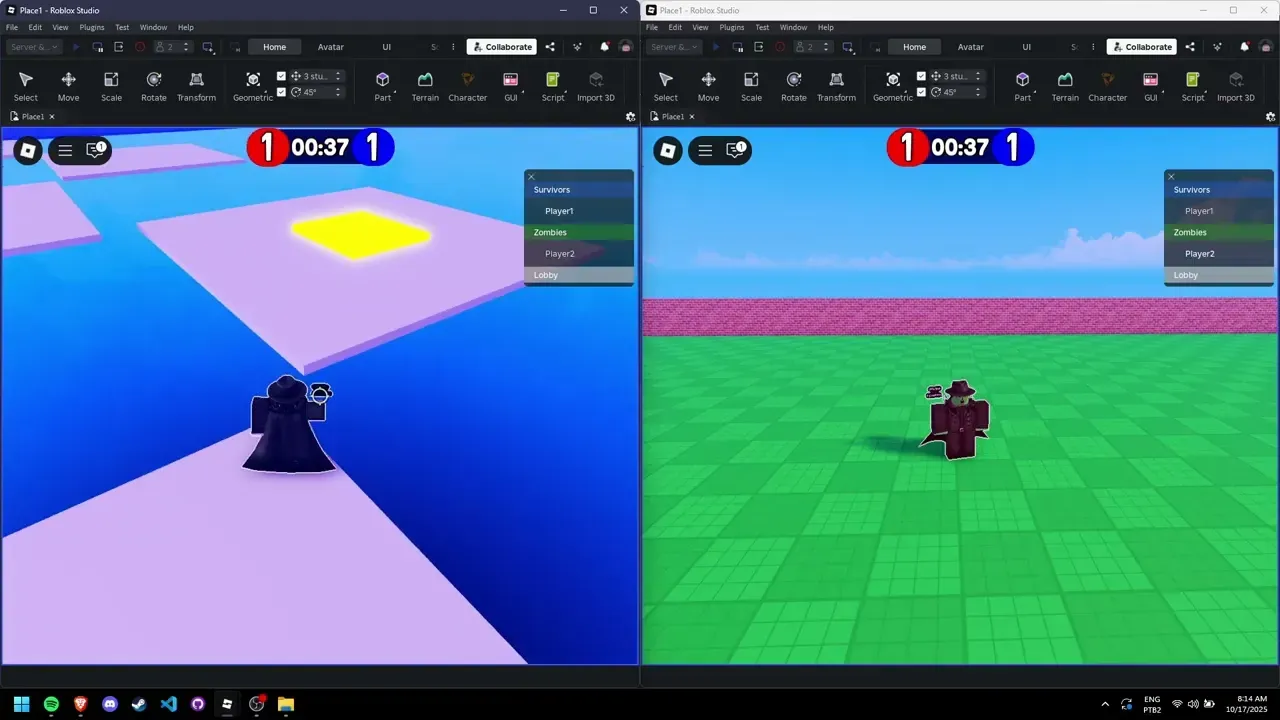Screen dimensions: 1280x720
Task: Click Script tool in right window
Action: point(1193,86)
